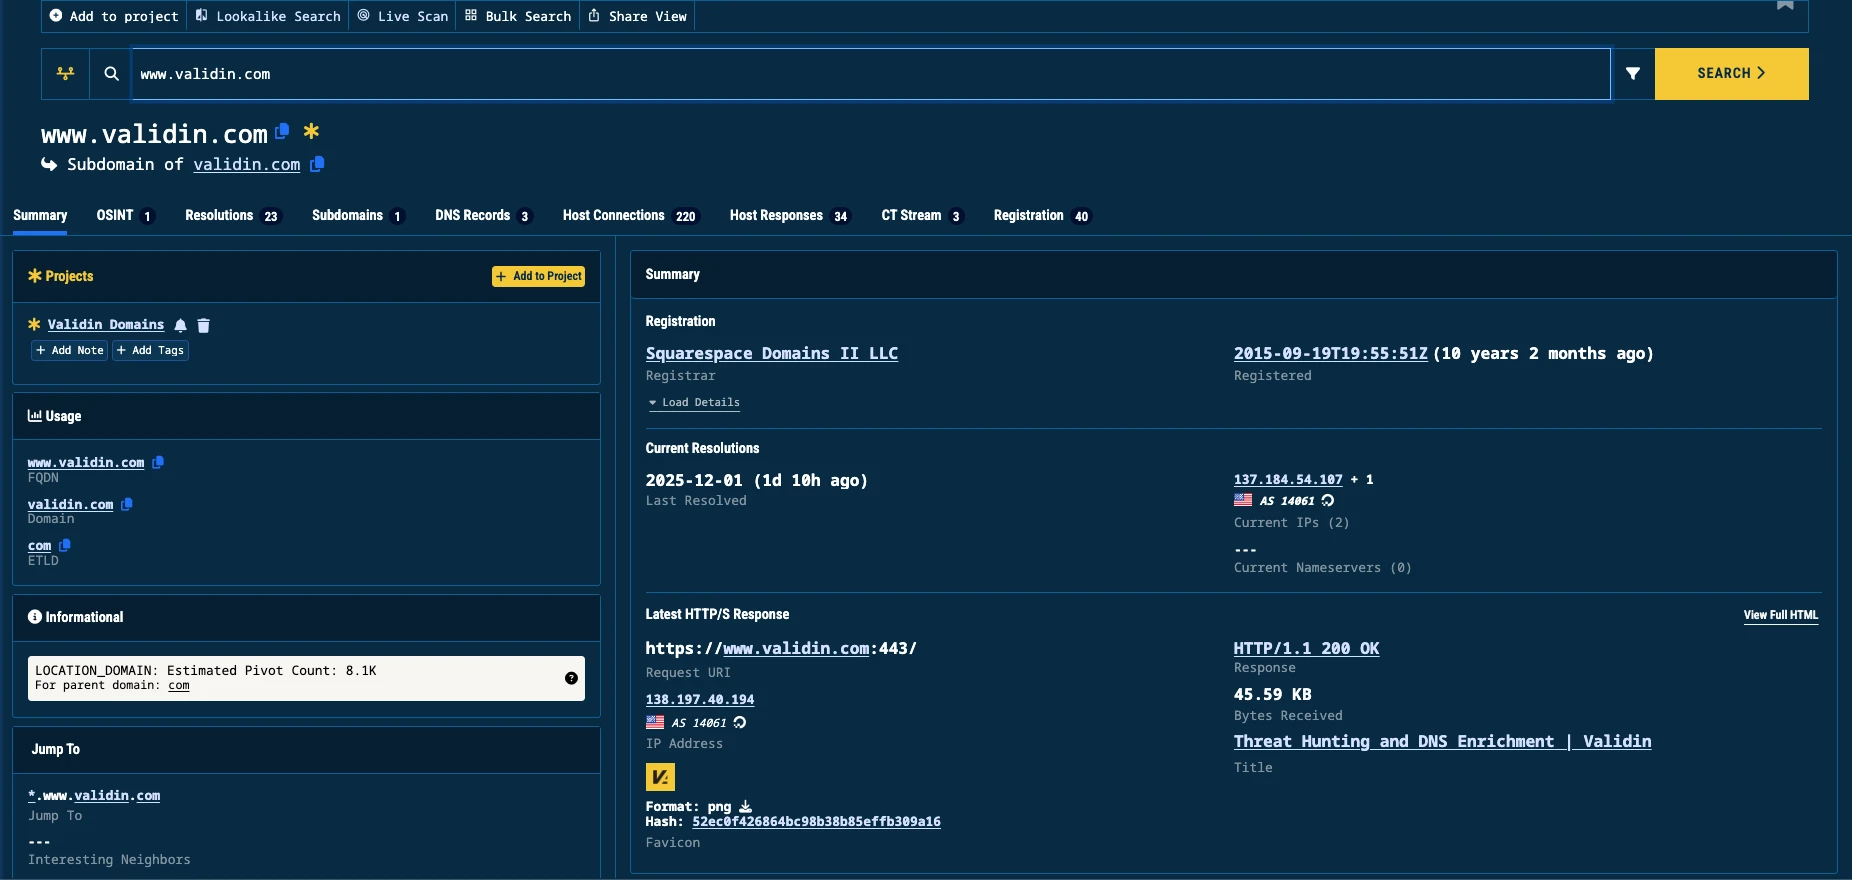This screenshot has width=1852, height=880.
Task: Toggle alerts bell for Validin Domains
Action: coord(180,325)
